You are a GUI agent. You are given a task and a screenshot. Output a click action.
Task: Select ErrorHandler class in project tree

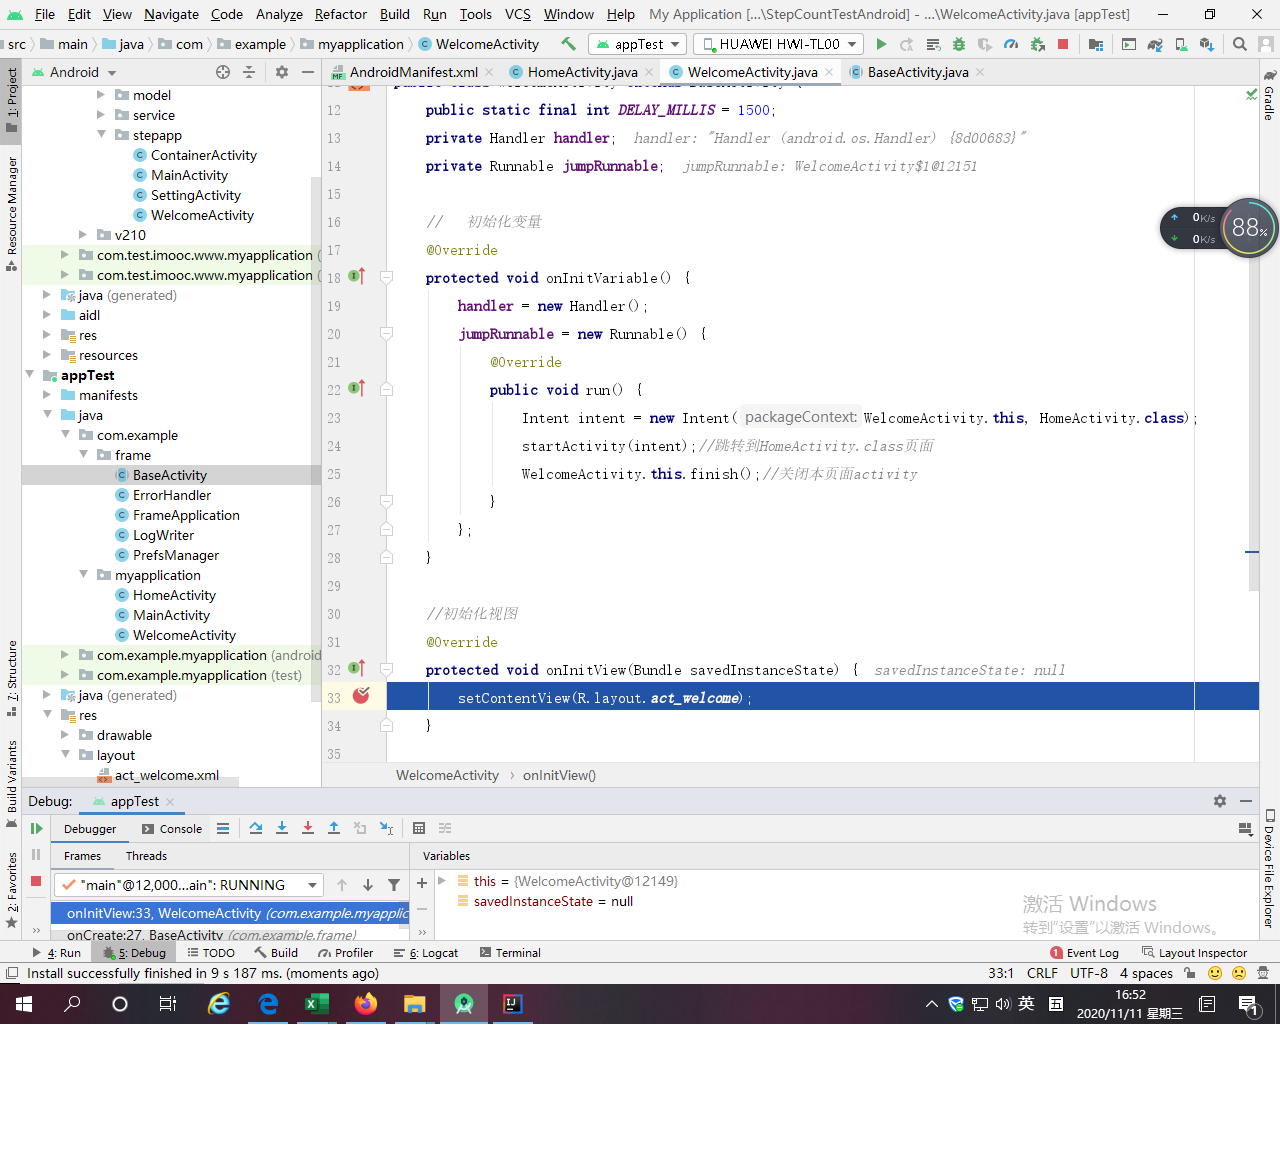click(x=171, y=495)
